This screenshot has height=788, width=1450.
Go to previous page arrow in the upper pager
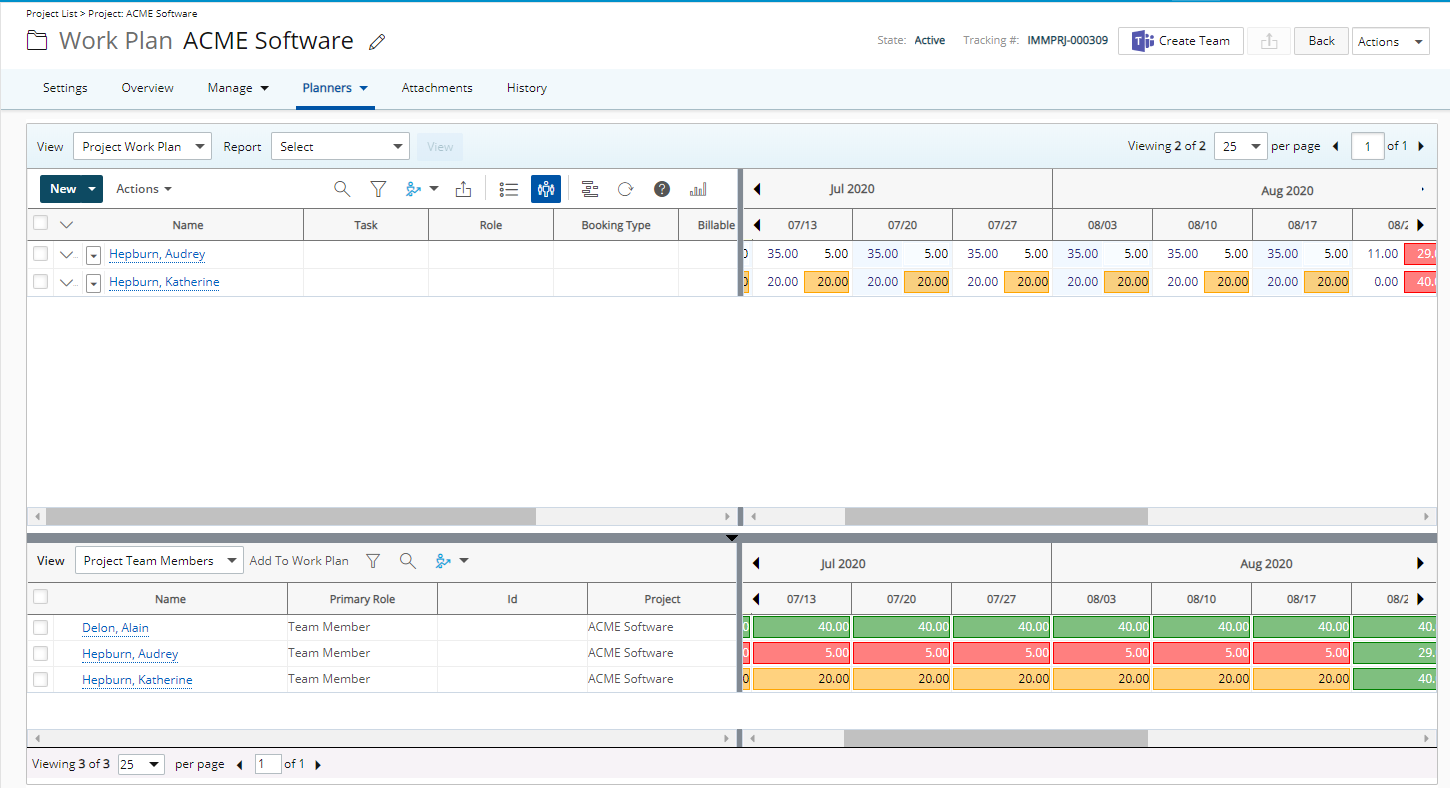coord(1335,146)
